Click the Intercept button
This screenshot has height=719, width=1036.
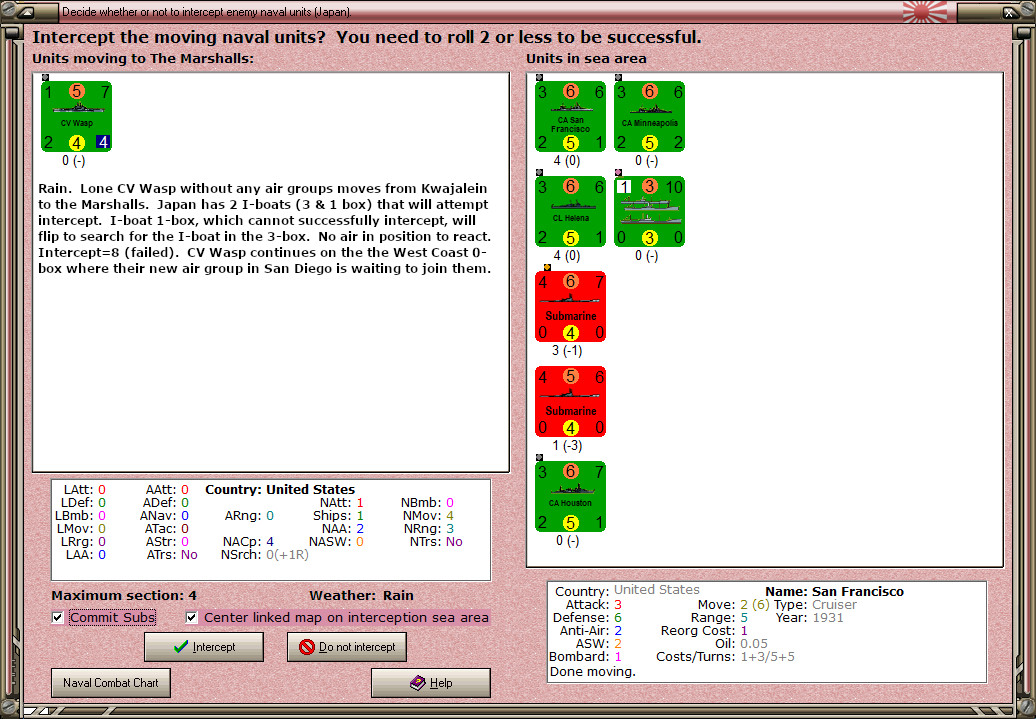(x=204, y=647)
